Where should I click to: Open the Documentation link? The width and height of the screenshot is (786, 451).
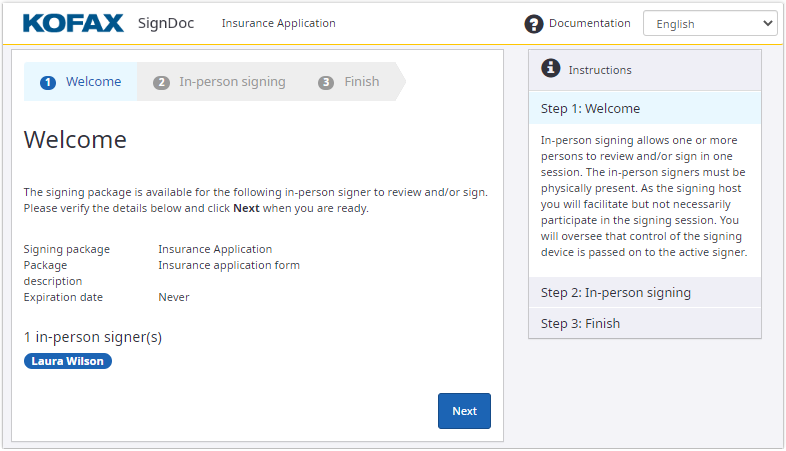[x=590, y=23]
